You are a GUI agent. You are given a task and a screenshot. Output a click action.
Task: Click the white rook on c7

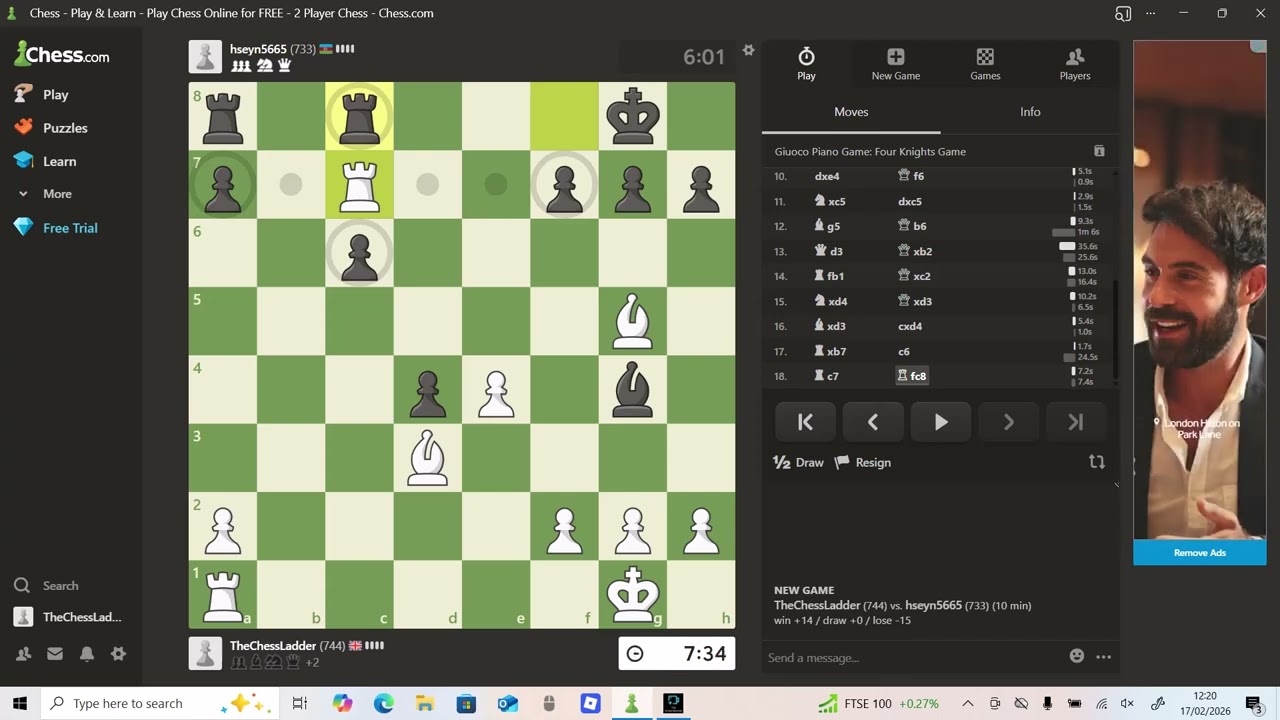tap(359, 184)
